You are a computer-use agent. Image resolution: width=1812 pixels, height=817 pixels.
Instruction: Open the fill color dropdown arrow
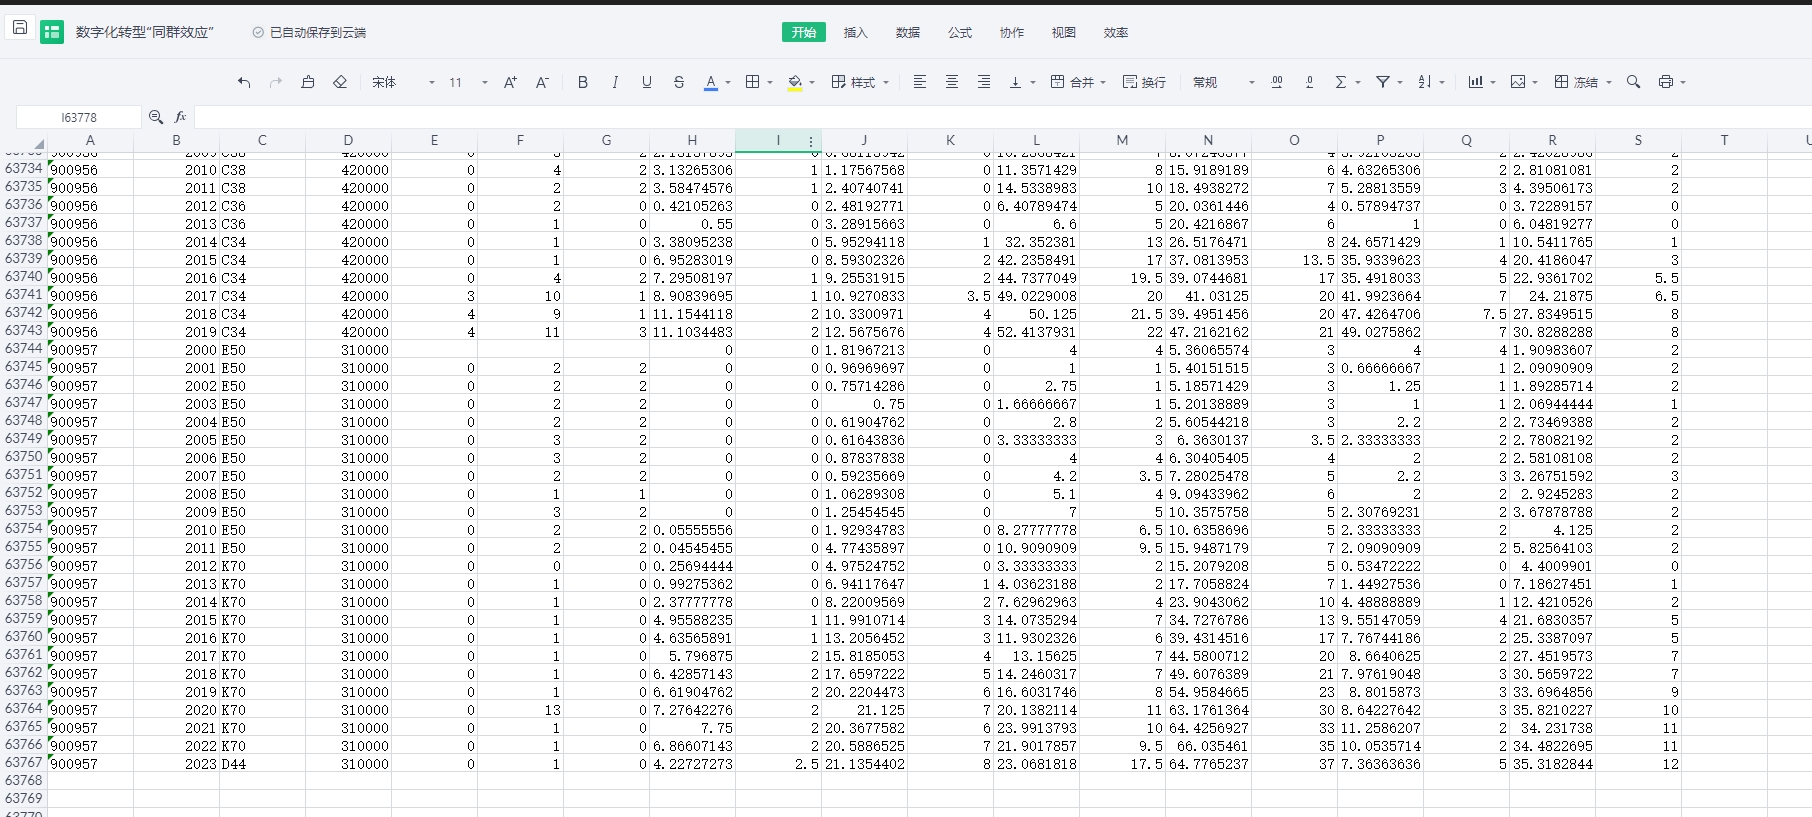click(812, 82)
